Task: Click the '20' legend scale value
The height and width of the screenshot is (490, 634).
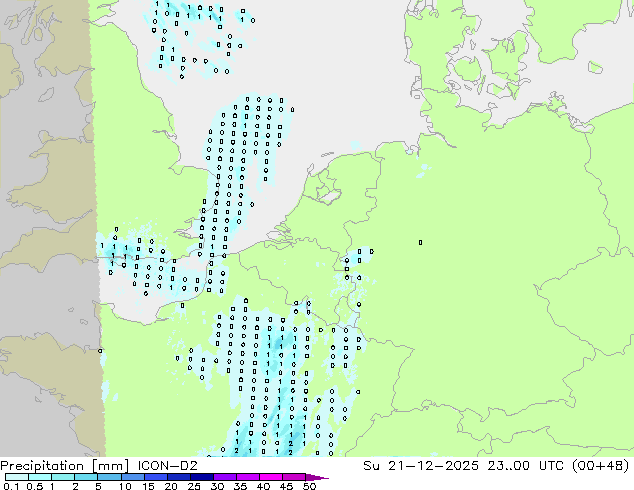Action: (x=171, y=486)
